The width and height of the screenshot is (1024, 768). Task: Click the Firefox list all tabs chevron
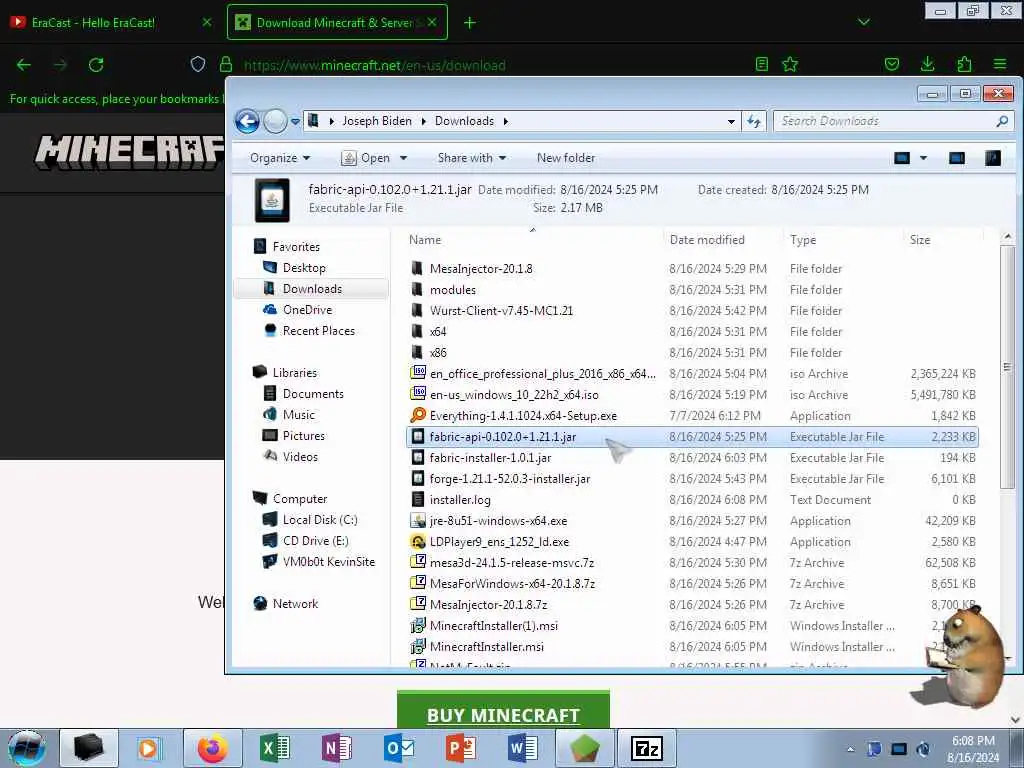click(863, 23)
